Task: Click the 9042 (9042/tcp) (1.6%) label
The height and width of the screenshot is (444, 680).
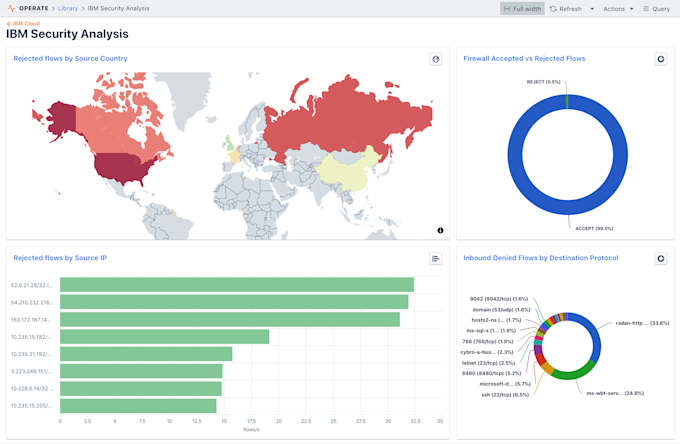Action: (499, 299)
